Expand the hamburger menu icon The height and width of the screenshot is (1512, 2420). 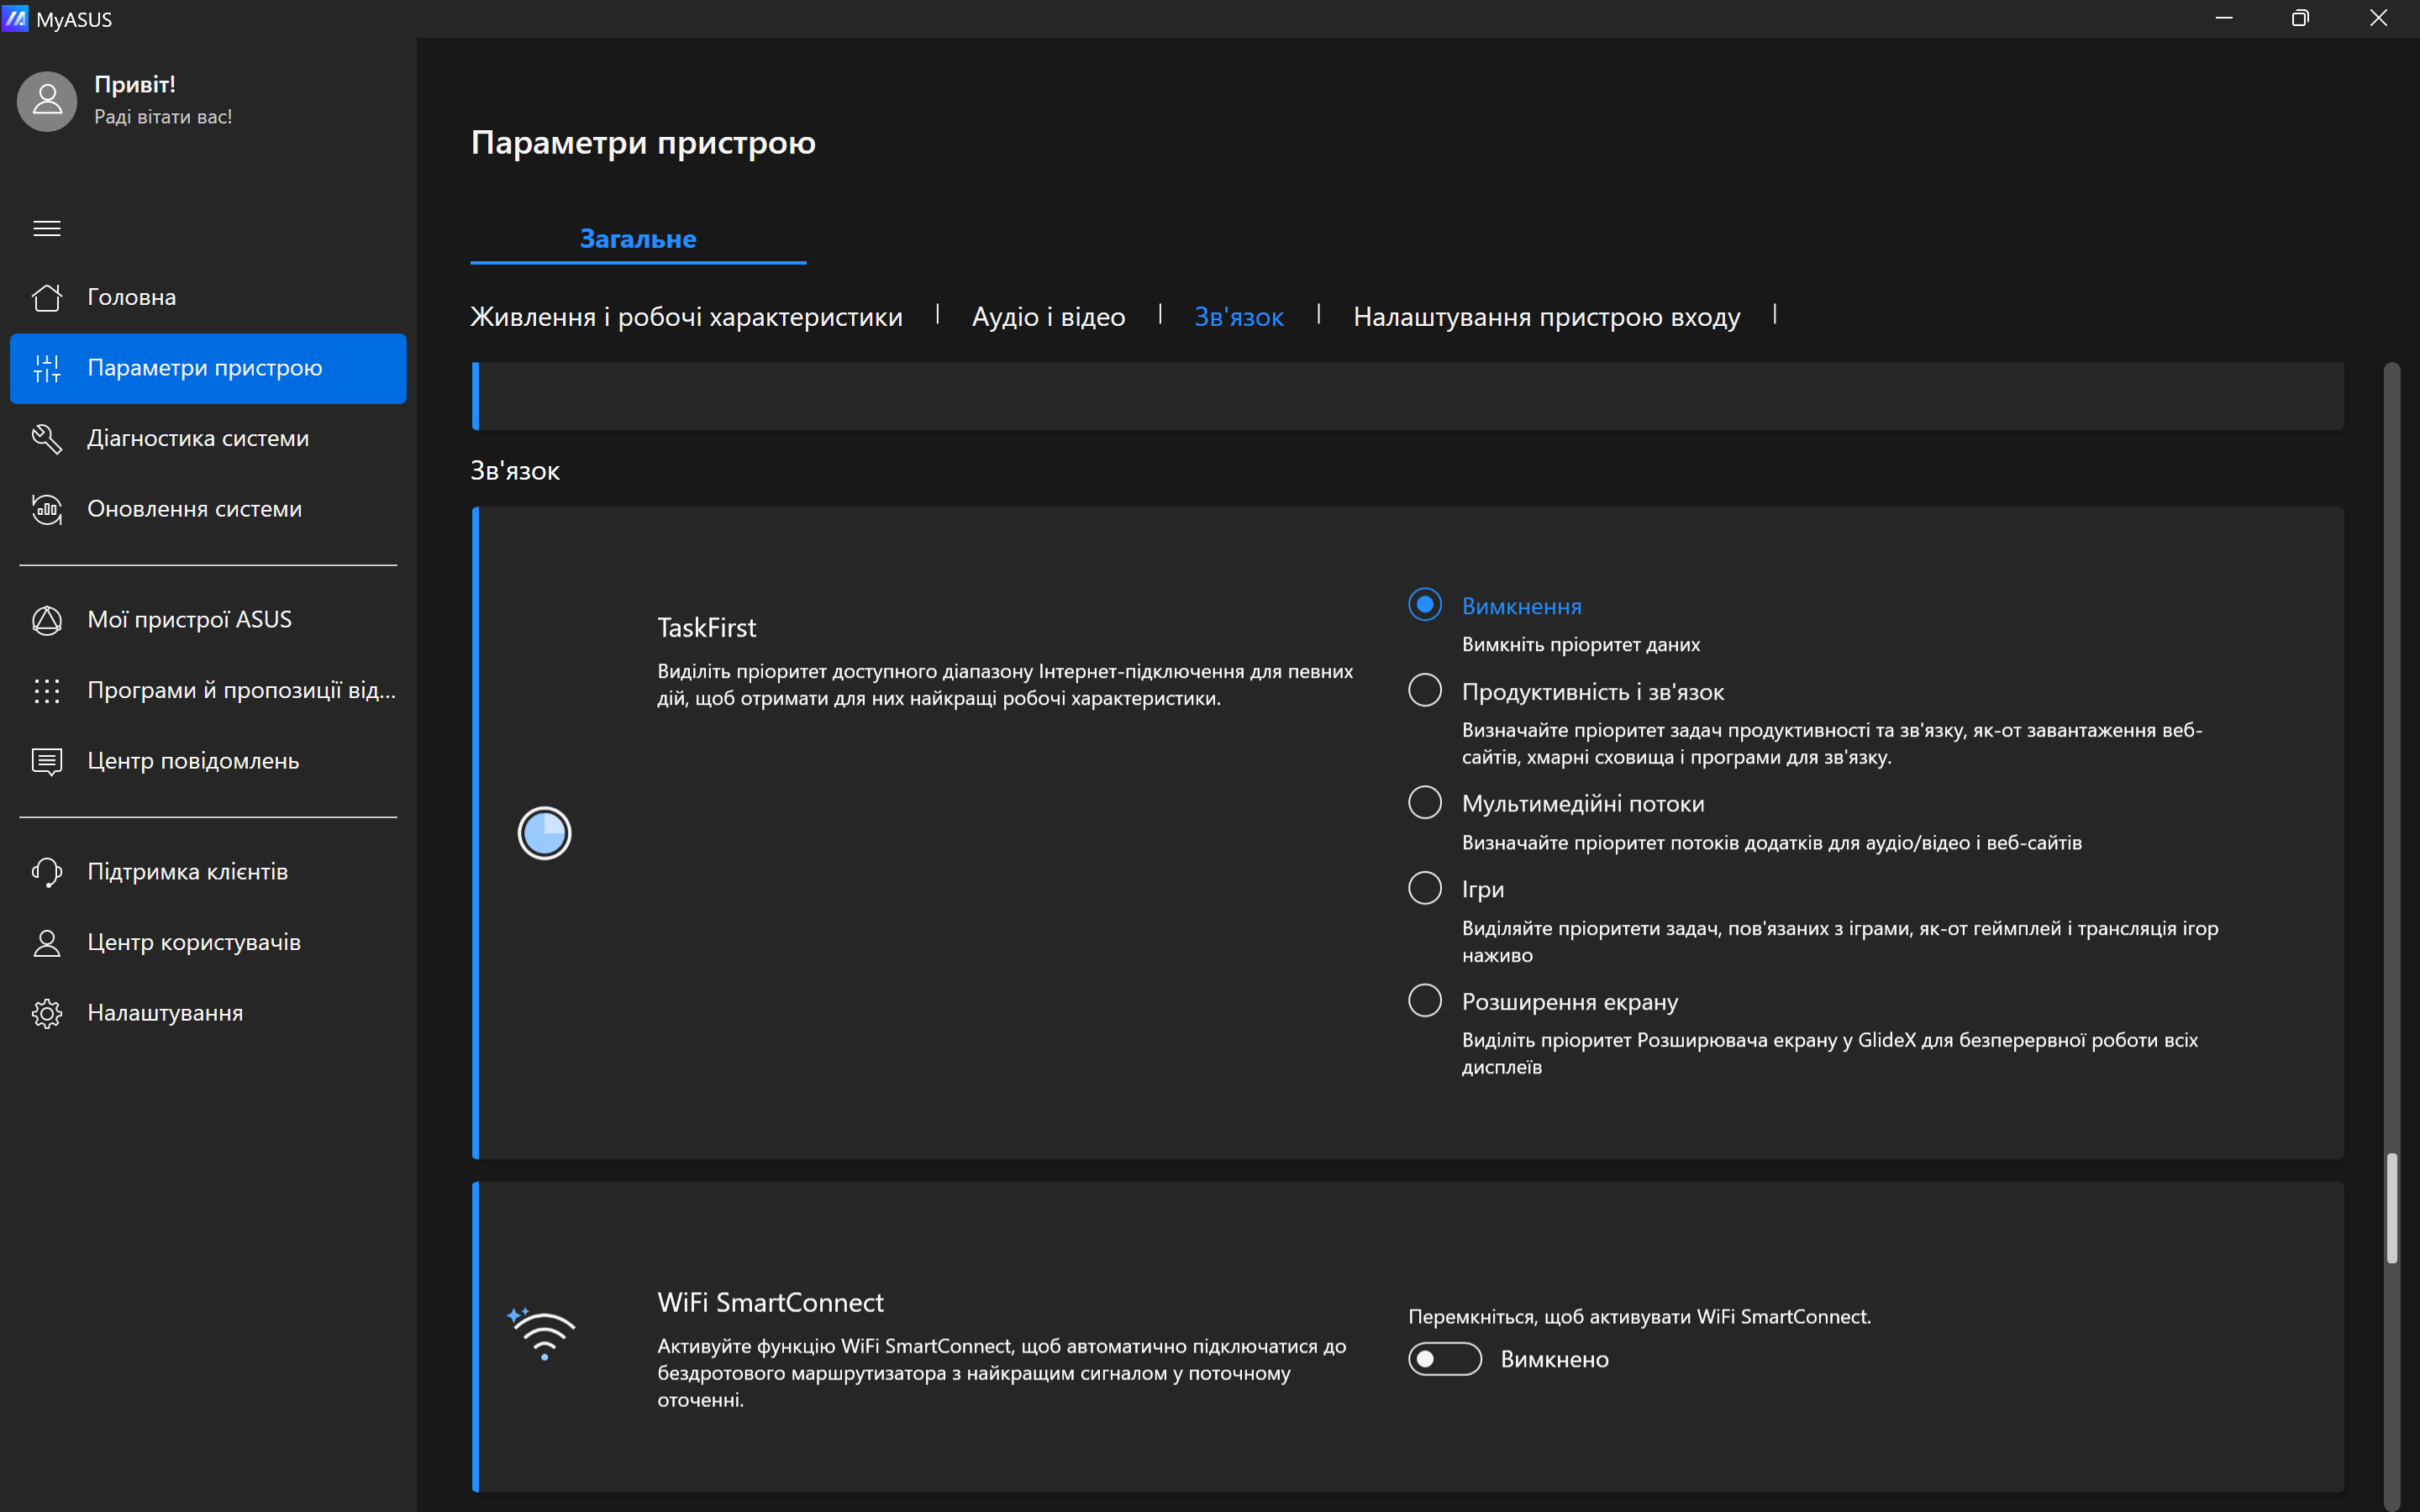click(47, 228)
